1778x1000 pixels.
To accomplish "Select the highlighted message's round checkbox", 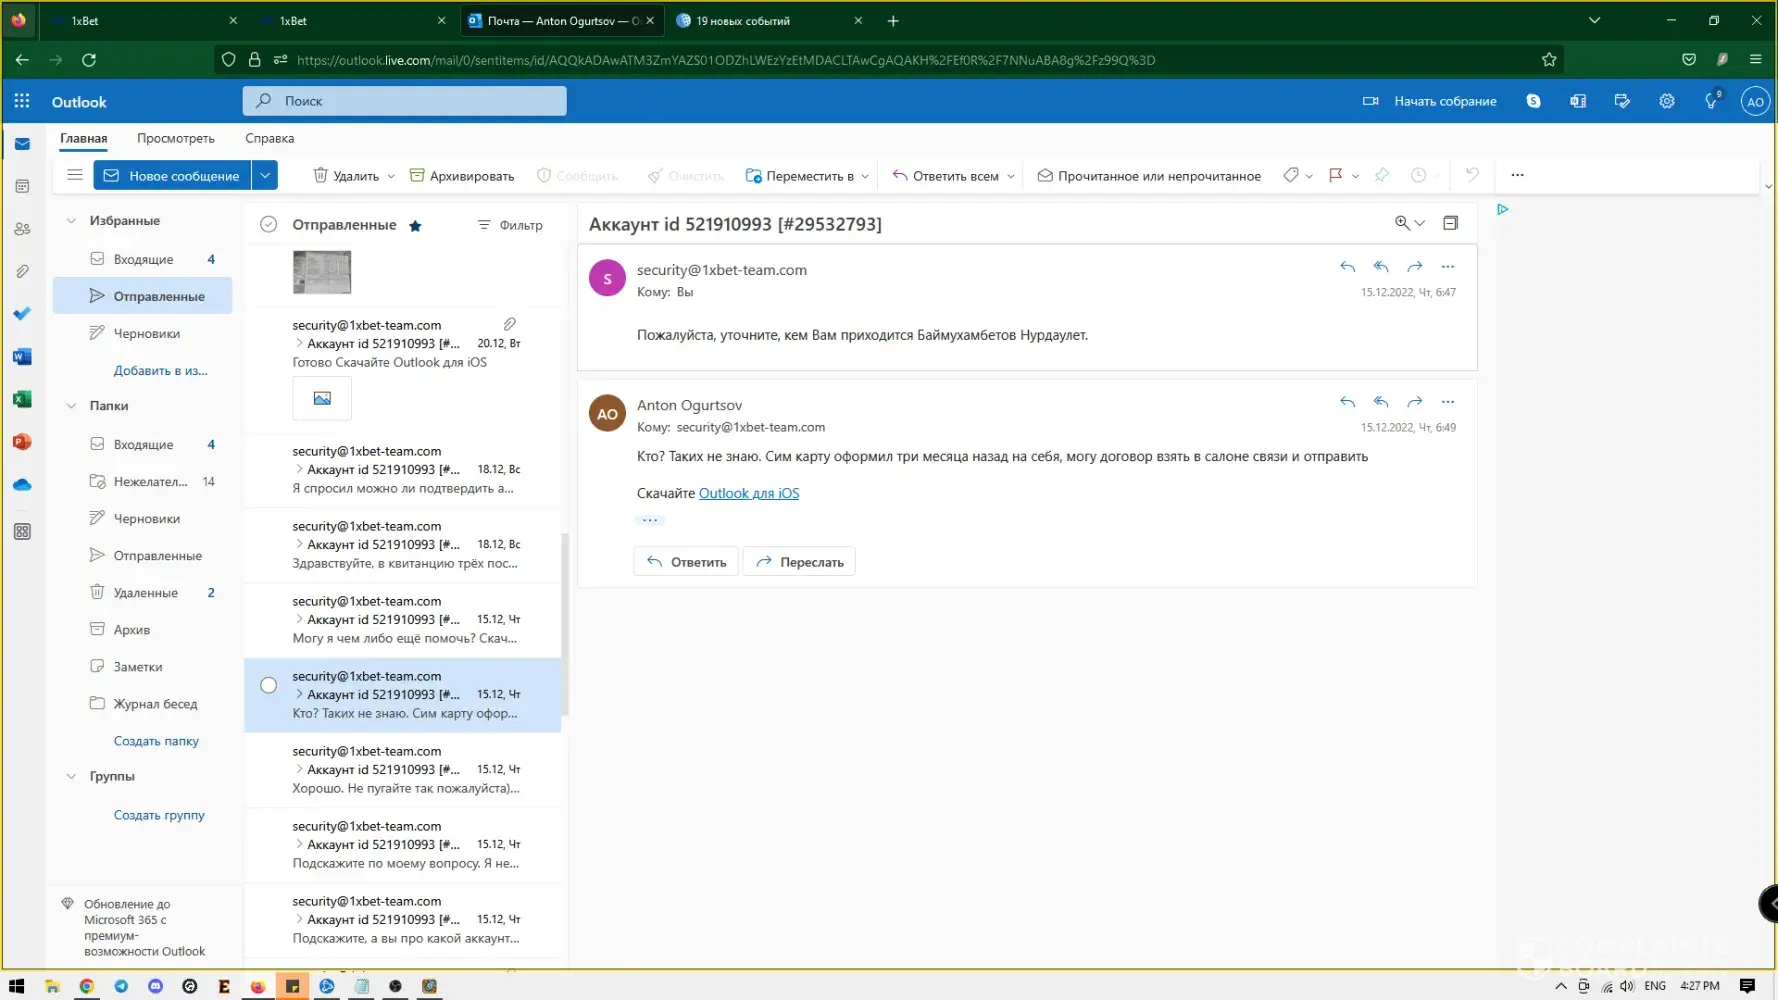I will (268, 685).
